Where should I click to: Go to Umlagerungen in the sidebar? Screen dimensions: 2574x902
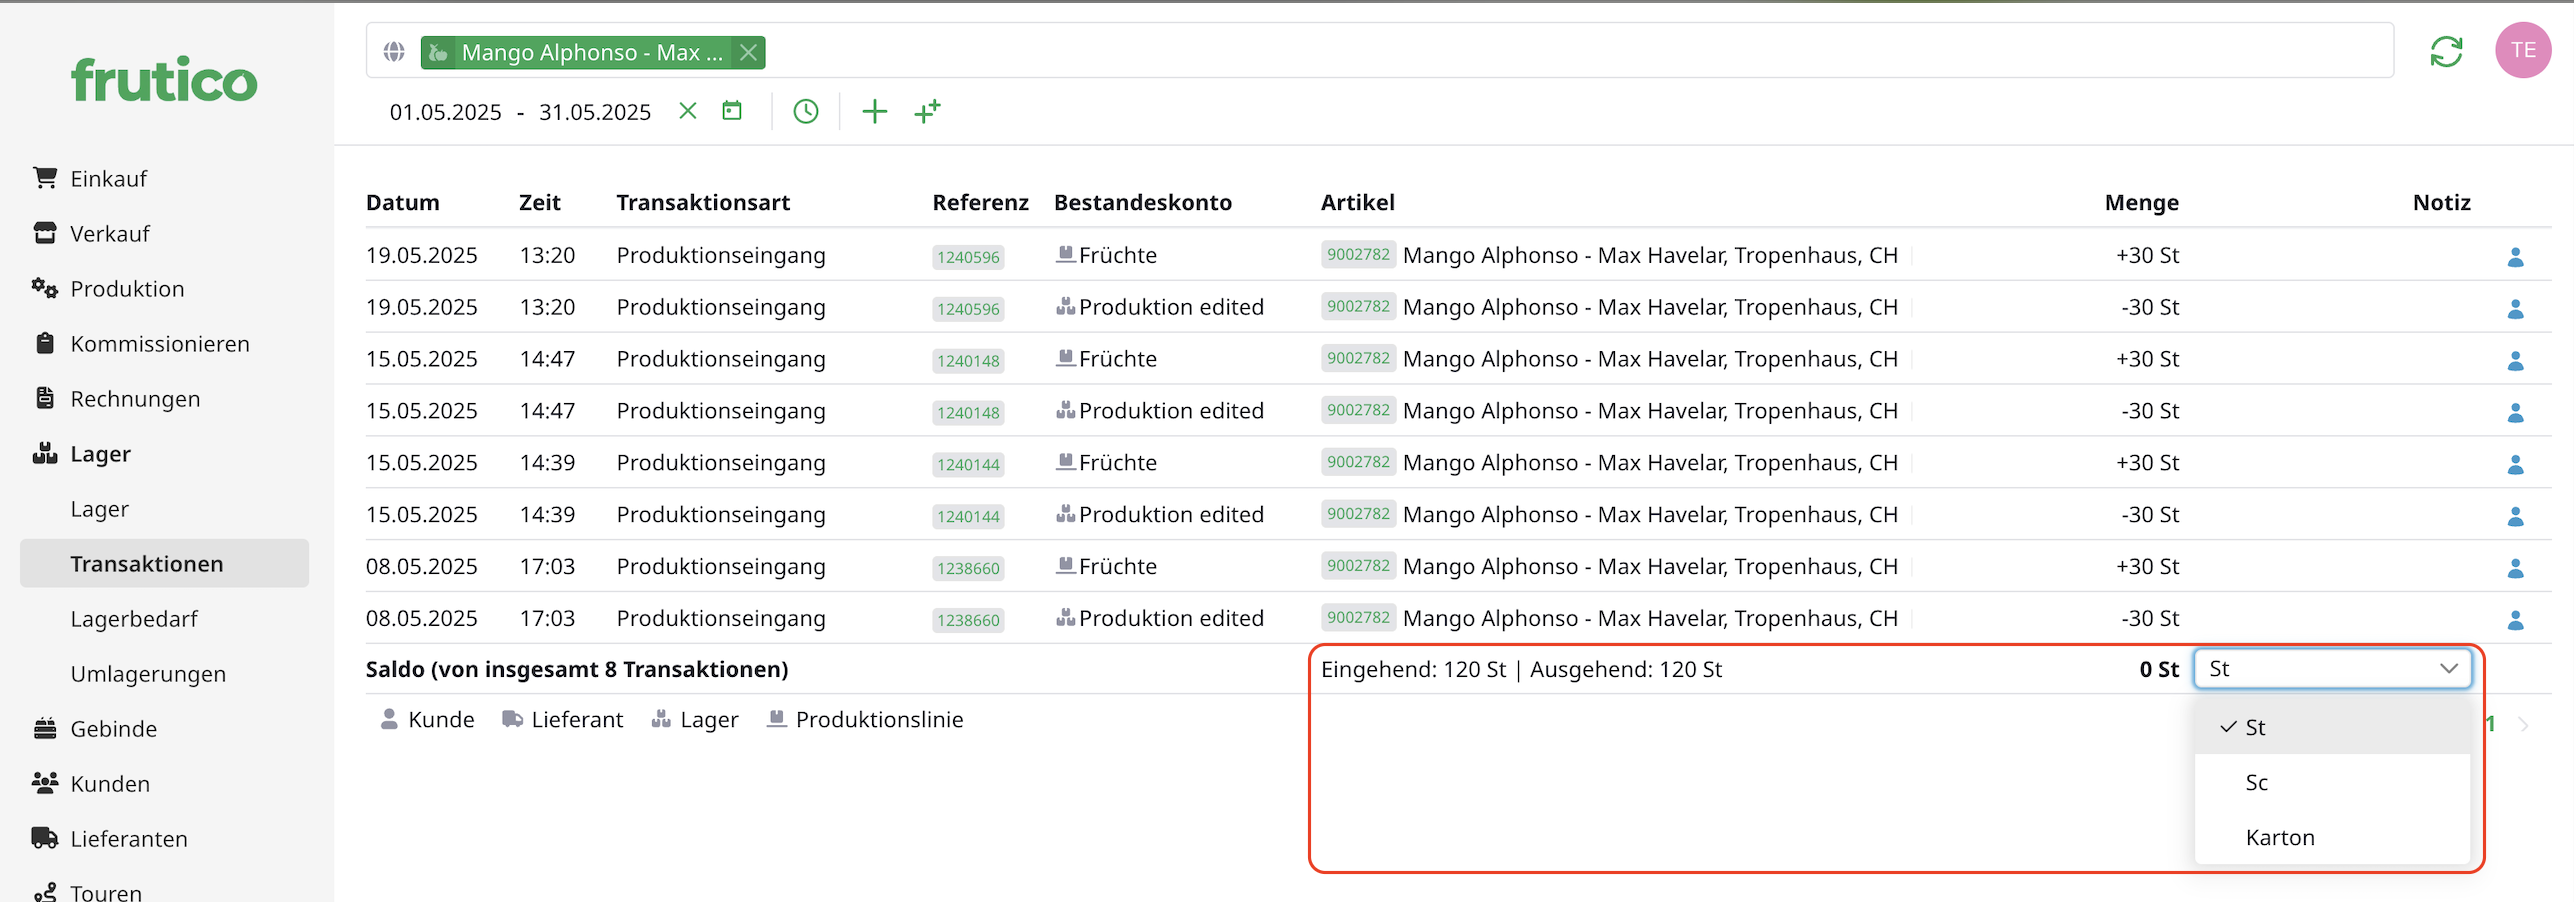(148, 675)
